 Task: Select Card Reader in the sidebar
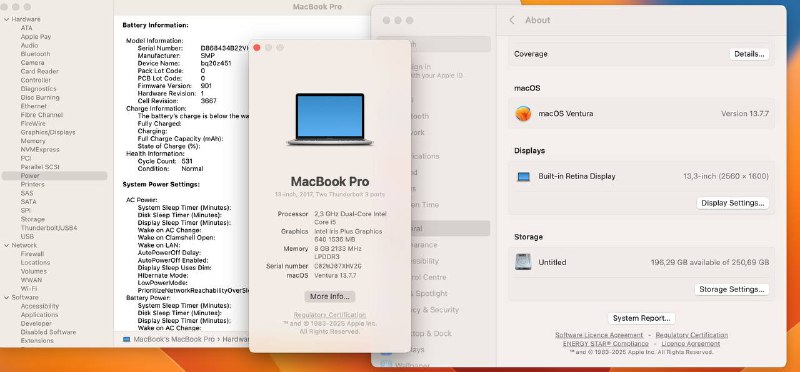(x=39, y=71)
